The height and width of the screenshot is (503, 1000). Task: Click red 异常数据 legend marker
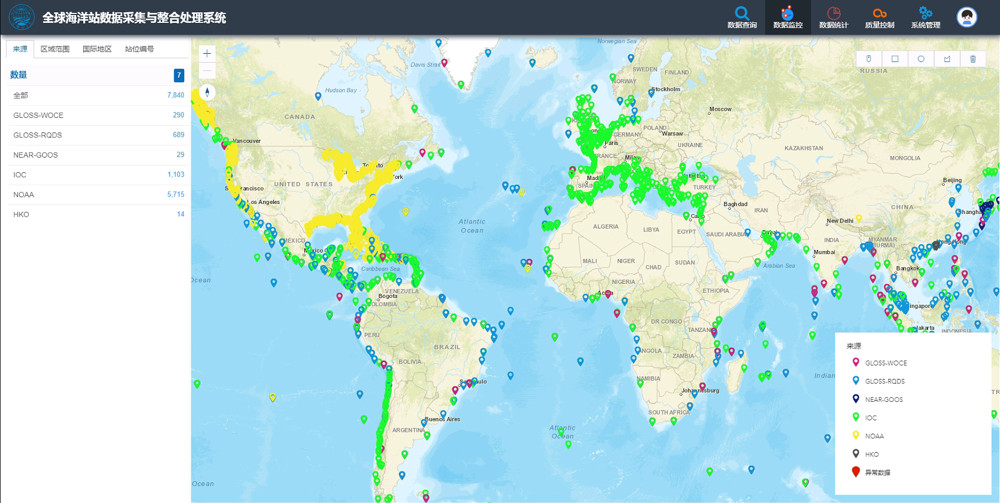[x=854, y=472]
